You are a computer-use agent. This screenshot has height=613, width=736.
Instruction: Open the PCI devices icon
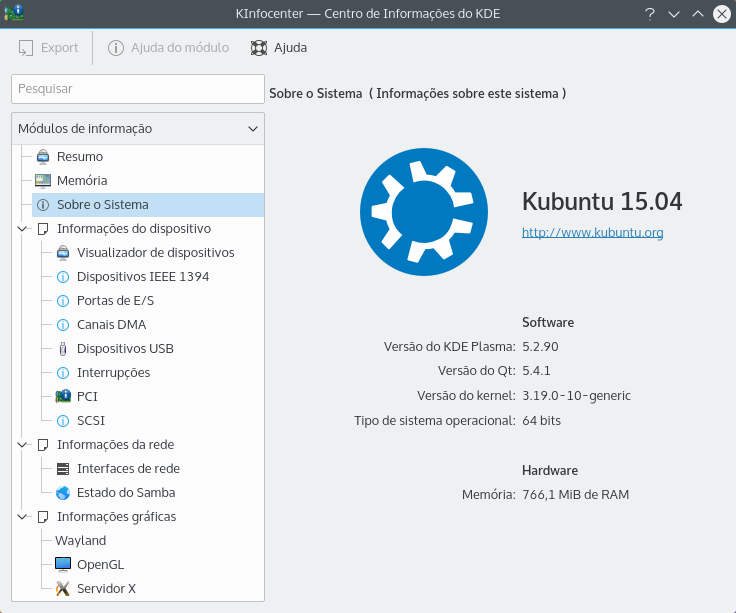pyautogui.click(x=63, y=397)
